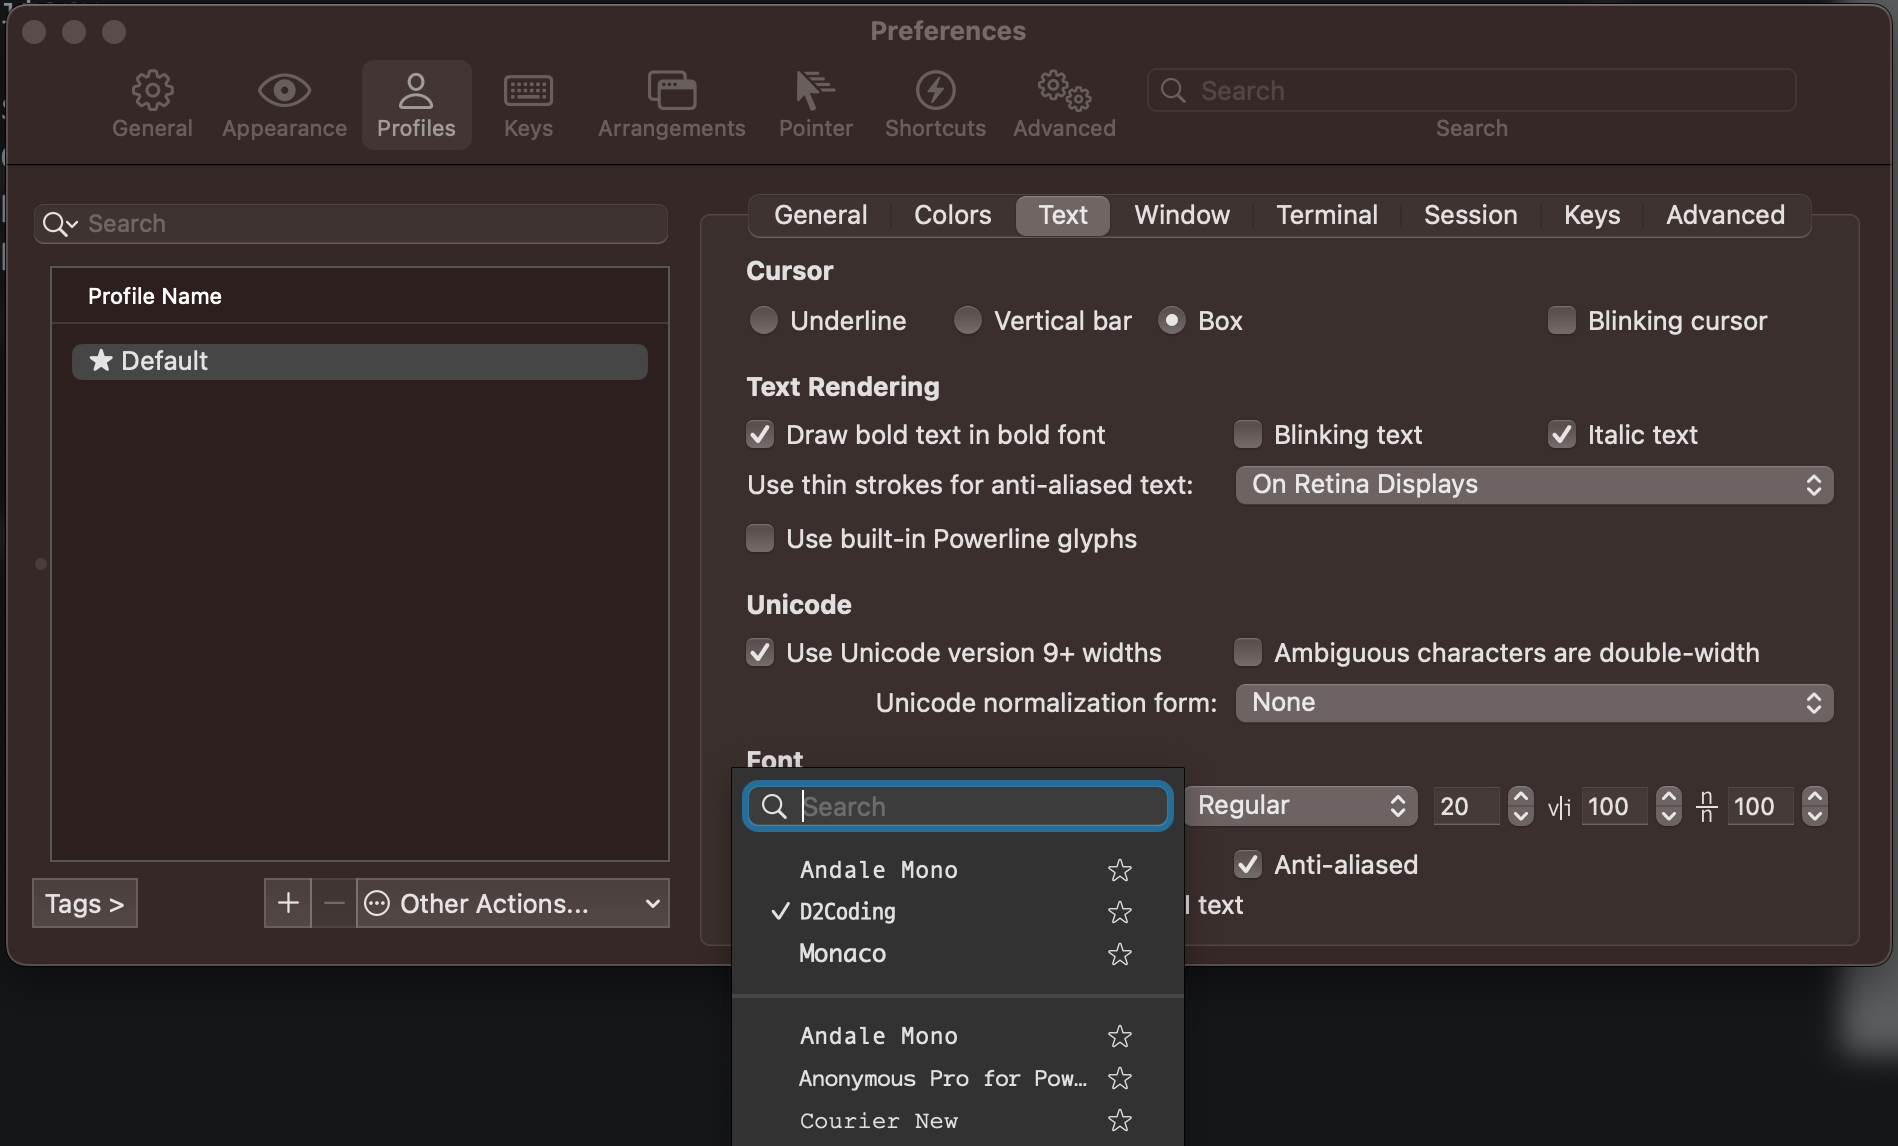Switch to the Text tab
The width and height of the screenshot is (1898, 1146).
pyautogui.click(x=1062, y=215)
